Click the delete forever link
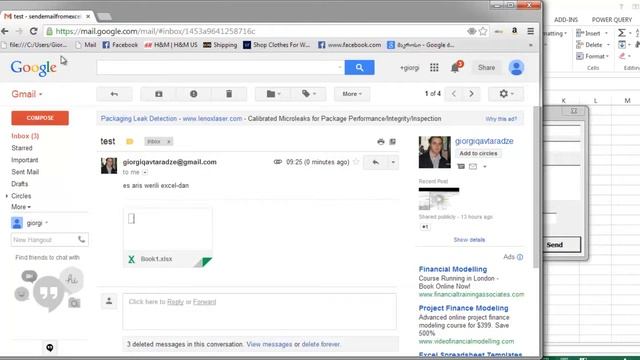The height and width of the screenshot is (360, 640). (x=320, y=344)
